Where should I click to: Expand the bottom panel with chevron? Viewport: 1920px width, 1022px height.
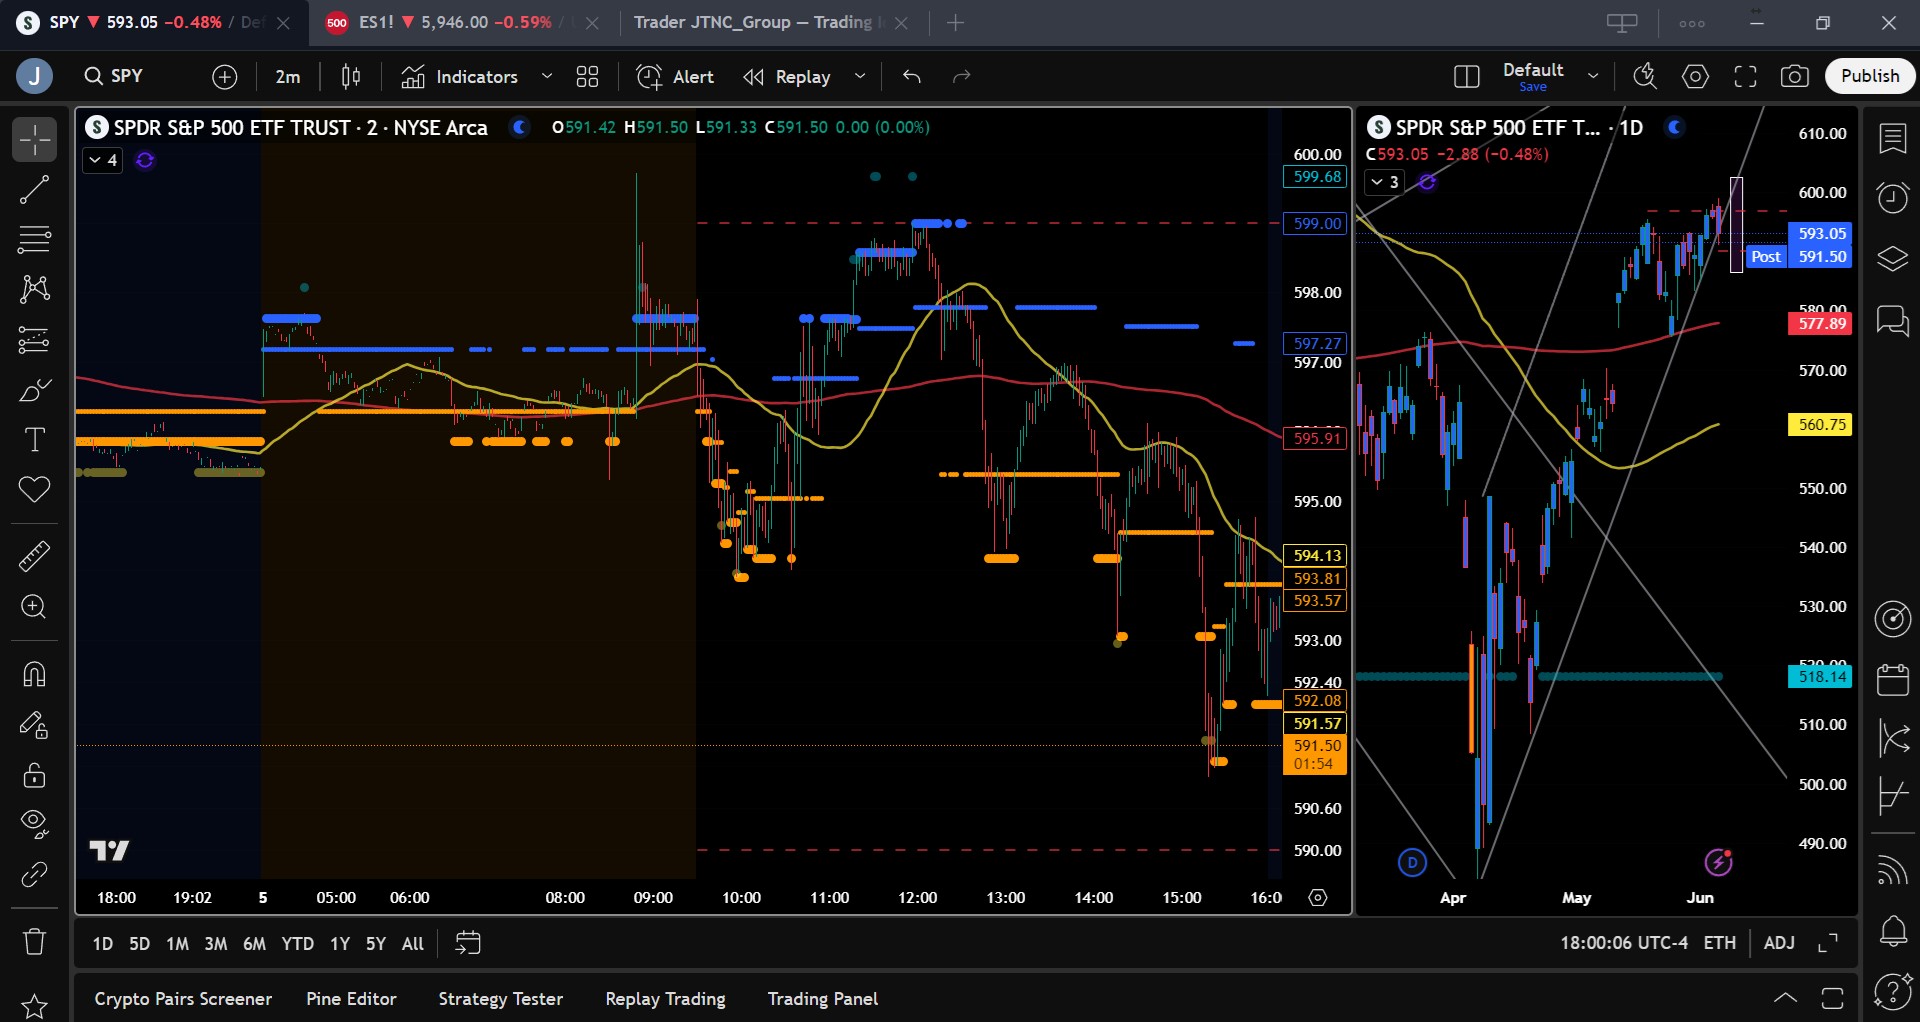click(1785, 998)
